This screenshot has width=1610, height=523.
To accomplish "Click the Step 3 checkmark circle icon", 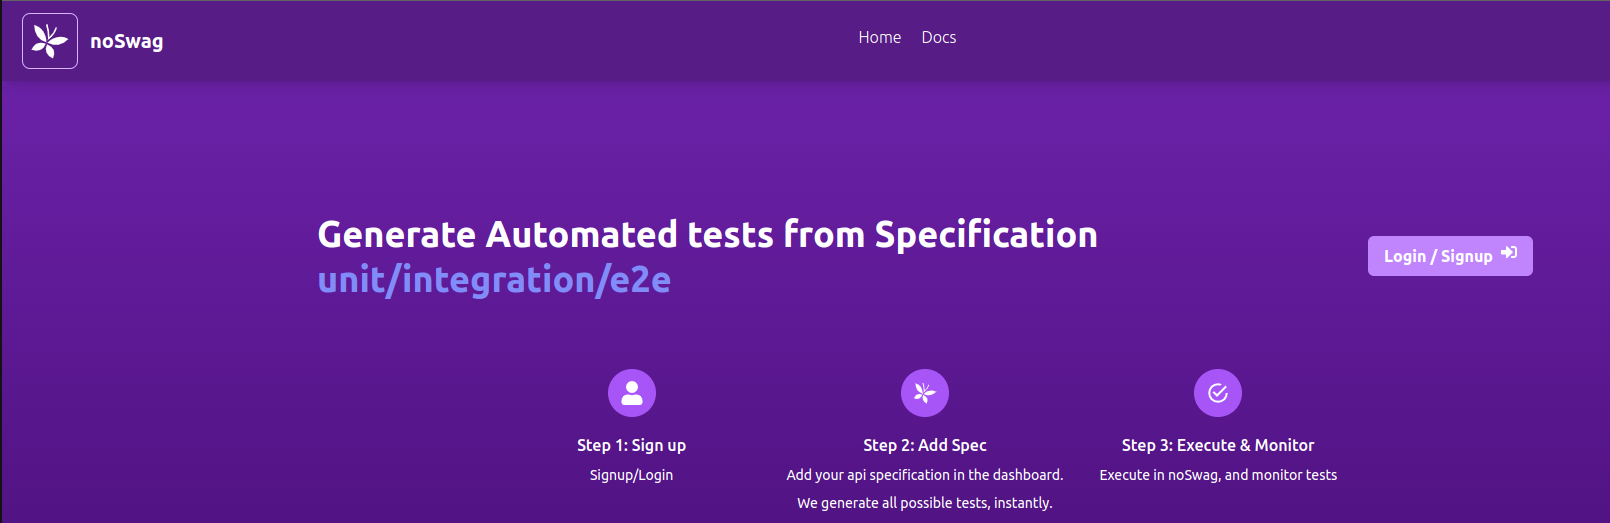I will point(1218,393).
